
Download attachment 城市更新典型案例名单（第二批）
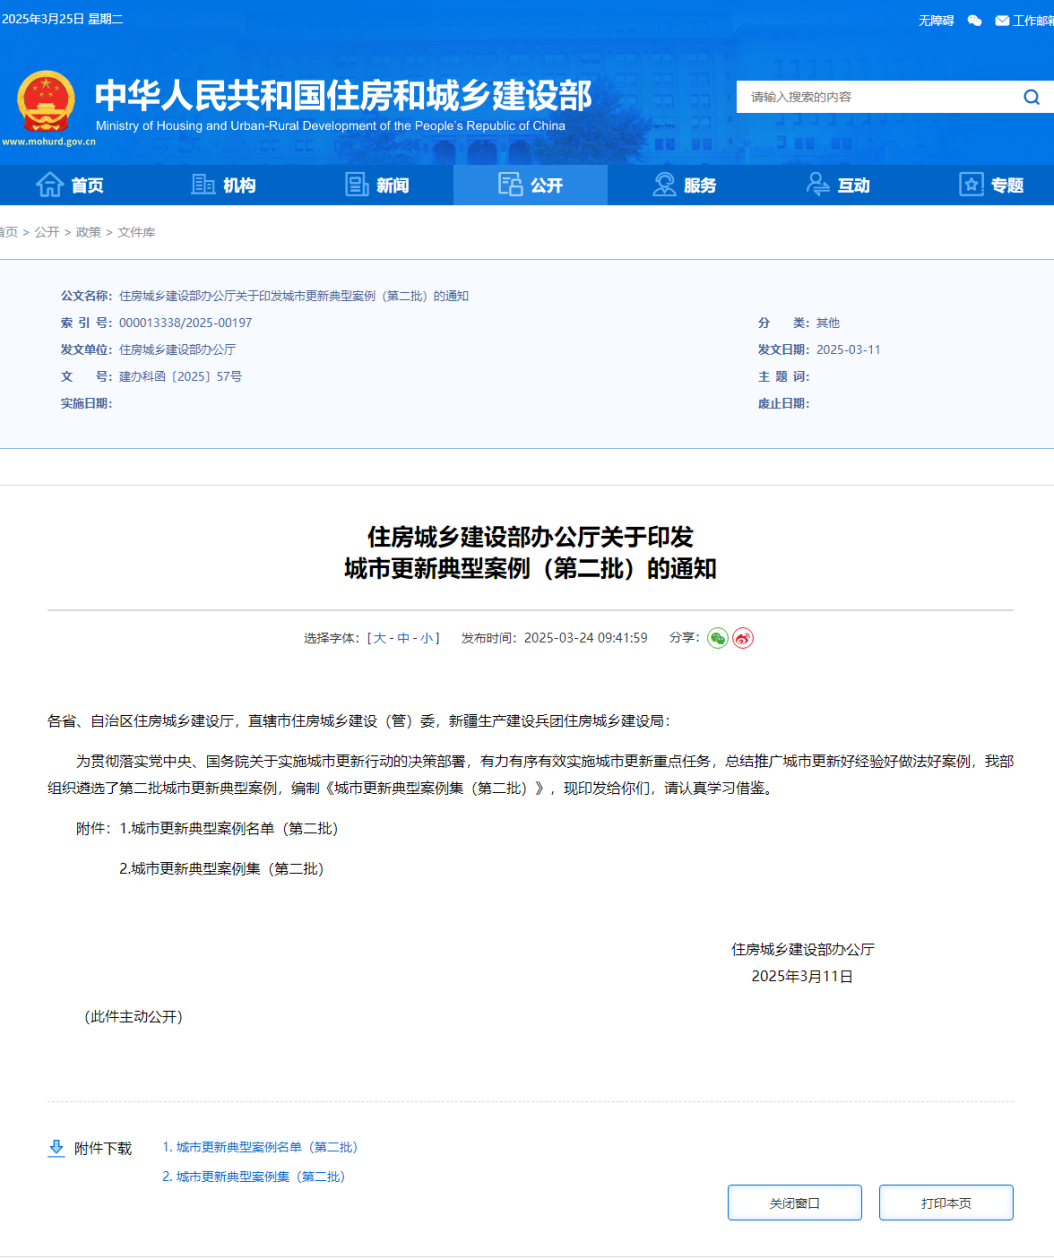coord(260,1147)
